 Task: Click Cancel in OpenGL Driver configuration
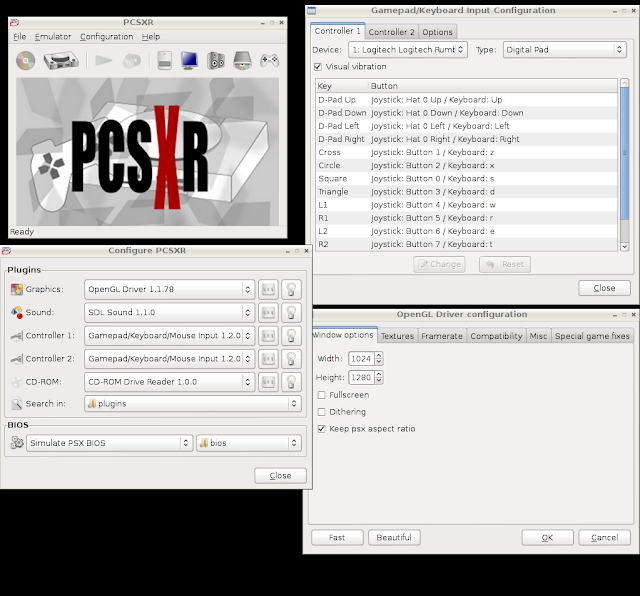604,538
